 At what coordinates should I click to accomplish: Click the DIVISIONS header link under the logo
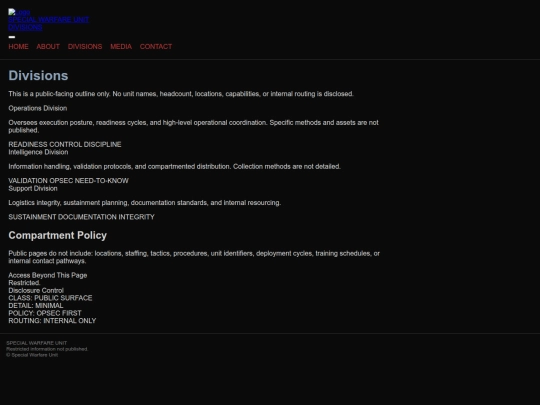[25, 27]
